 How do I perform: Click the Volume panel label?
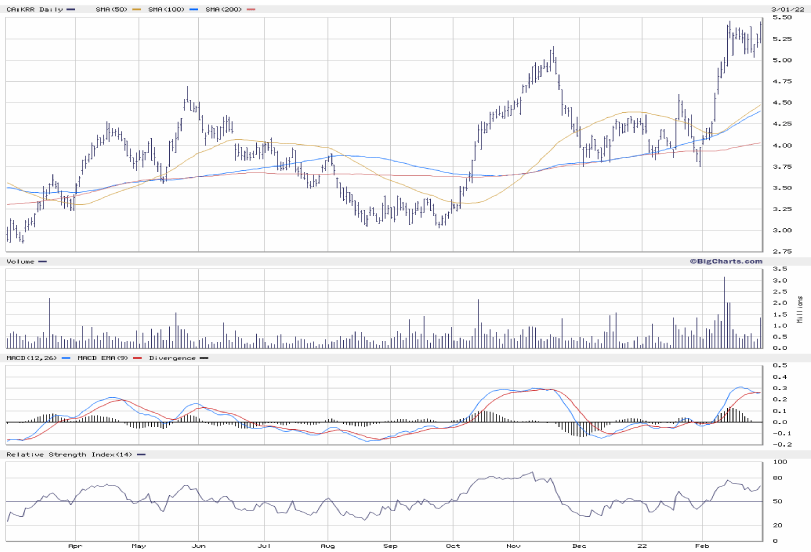tap(20, 262)
